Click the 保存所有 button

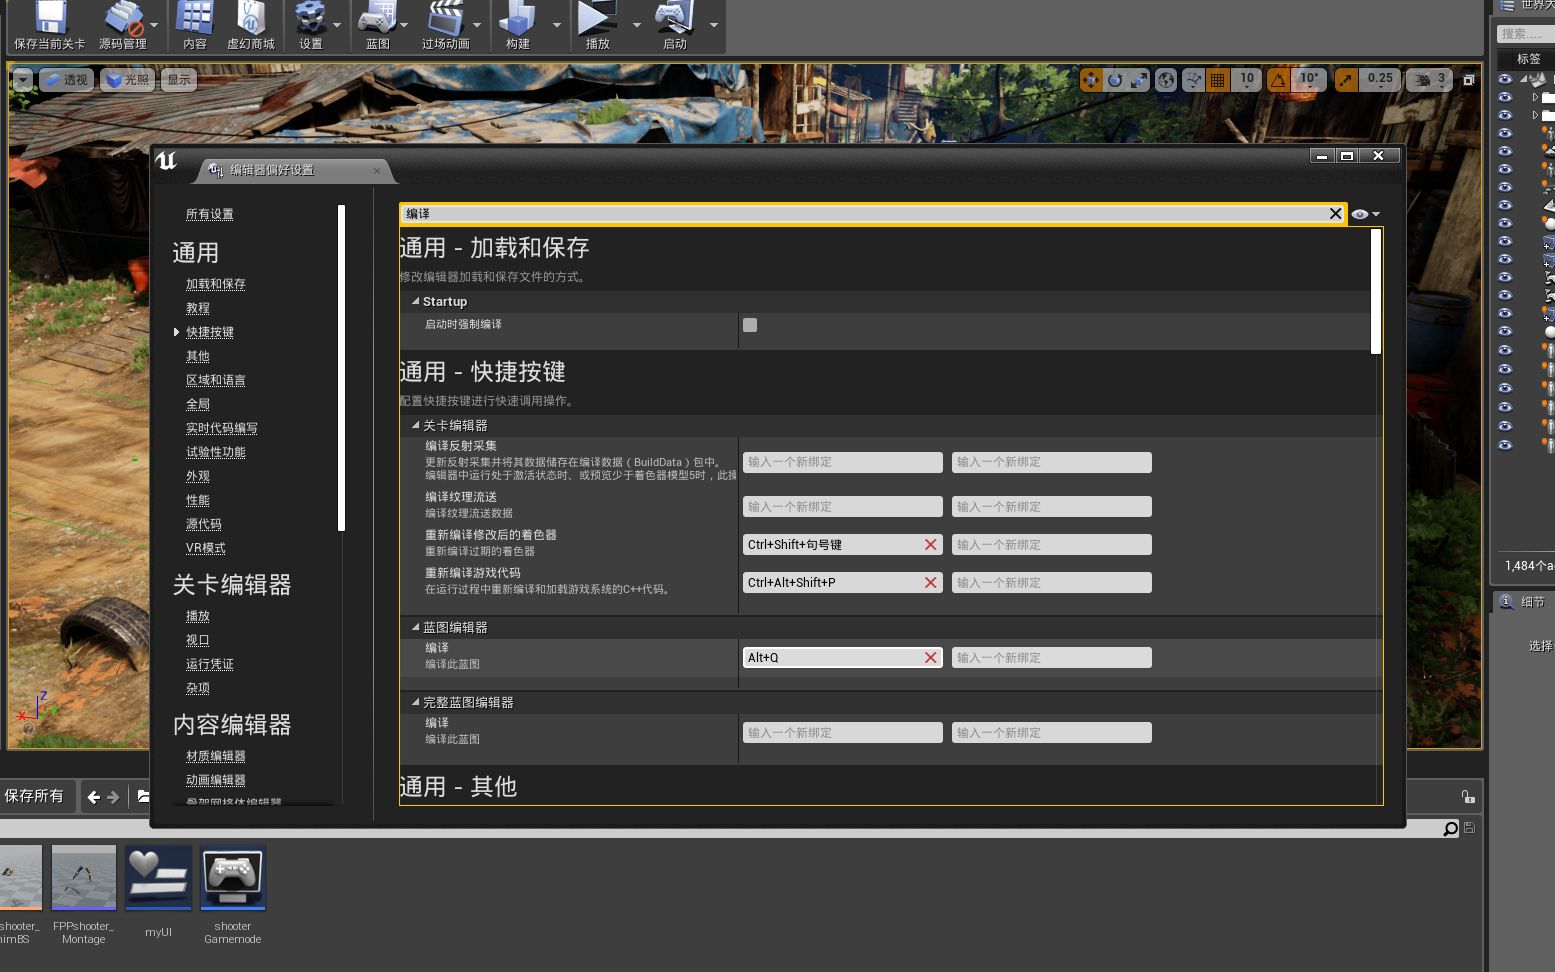coord(33,795)
